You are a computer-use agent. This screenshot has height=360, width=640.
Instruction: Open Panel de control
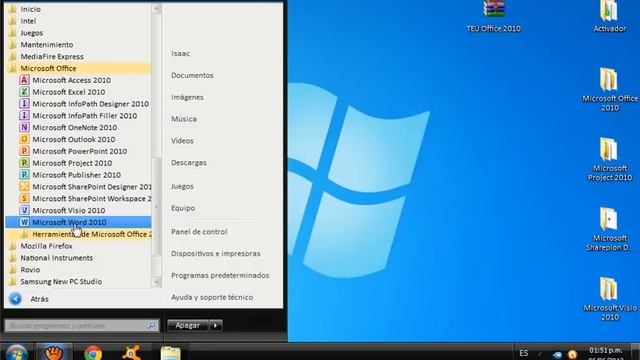tap(199, 231)
